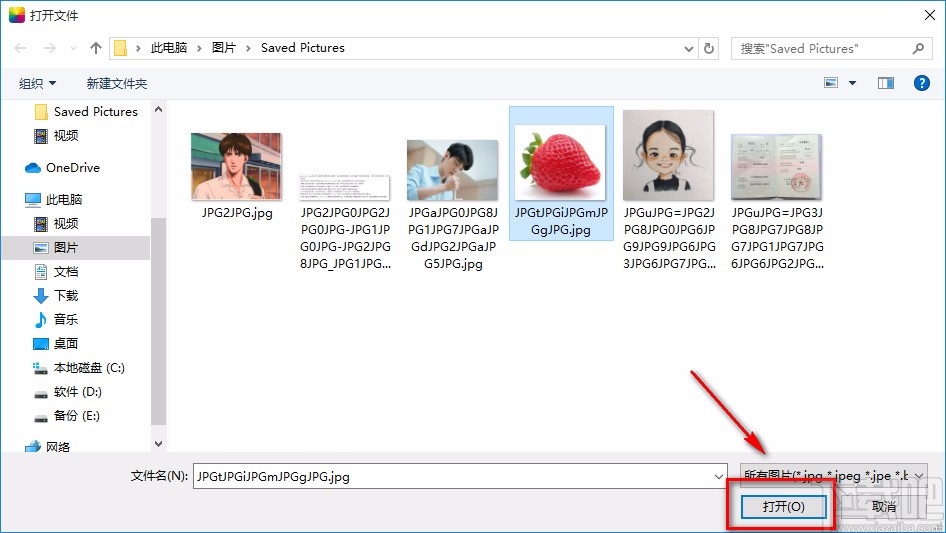The image size is (946, 533).
Task: Select 图片 in the address breadcrumb
Action: (x=223, y=48)
